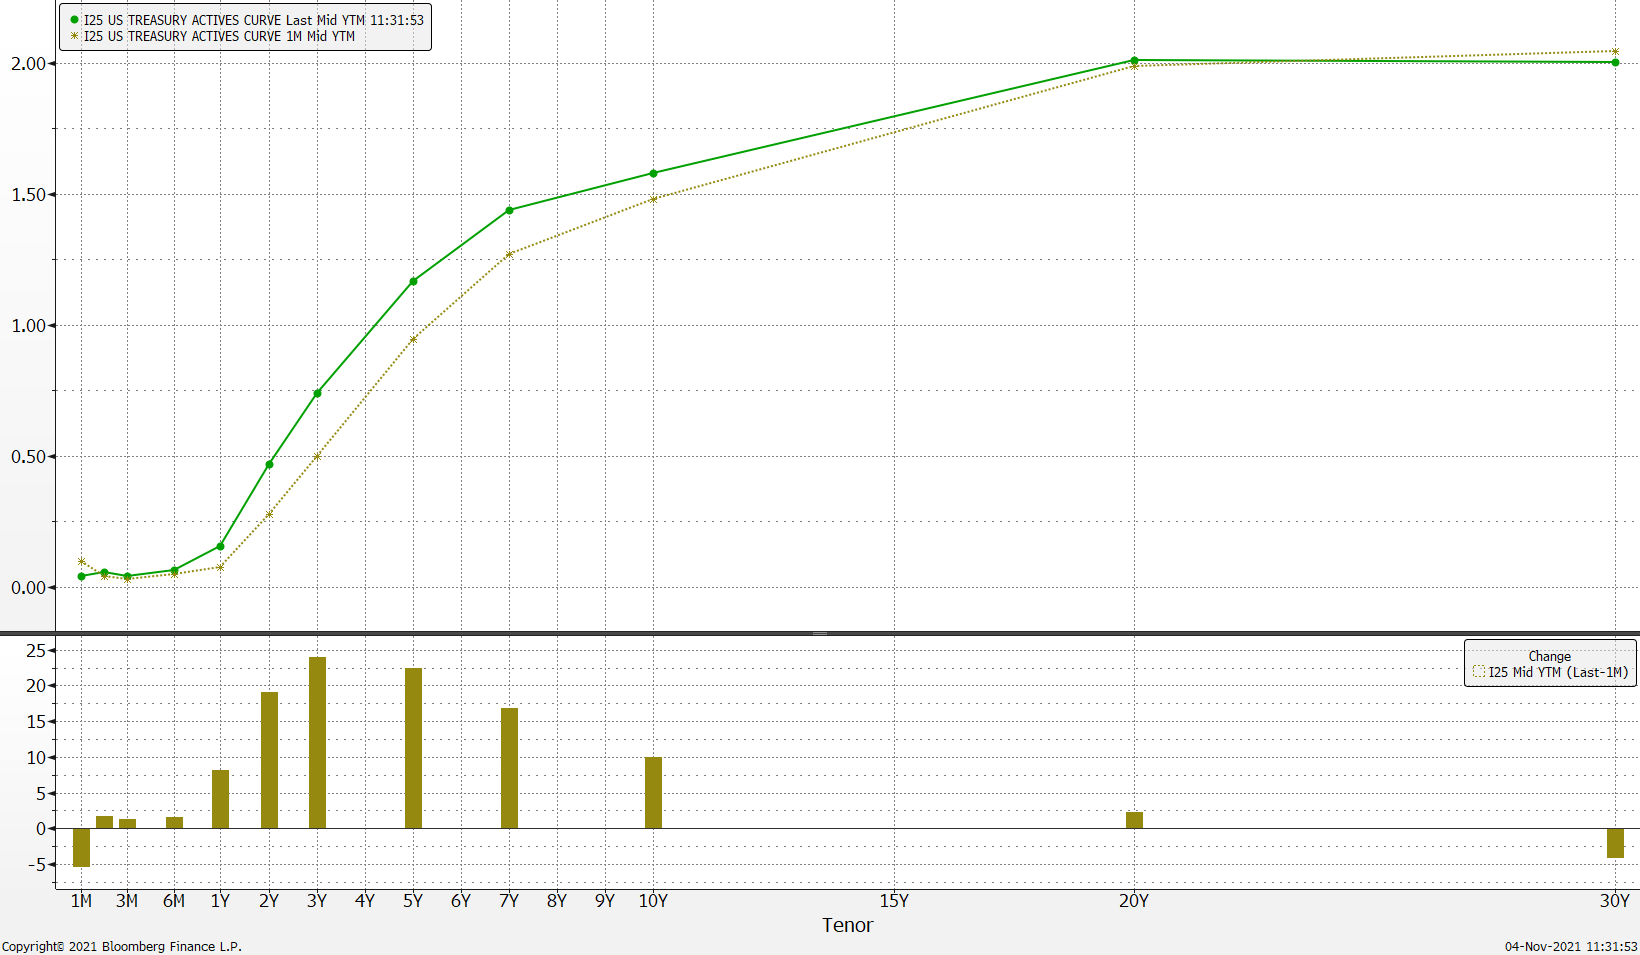Click the '5Y' tenor axis label
1640x955 pixels.
413,901
